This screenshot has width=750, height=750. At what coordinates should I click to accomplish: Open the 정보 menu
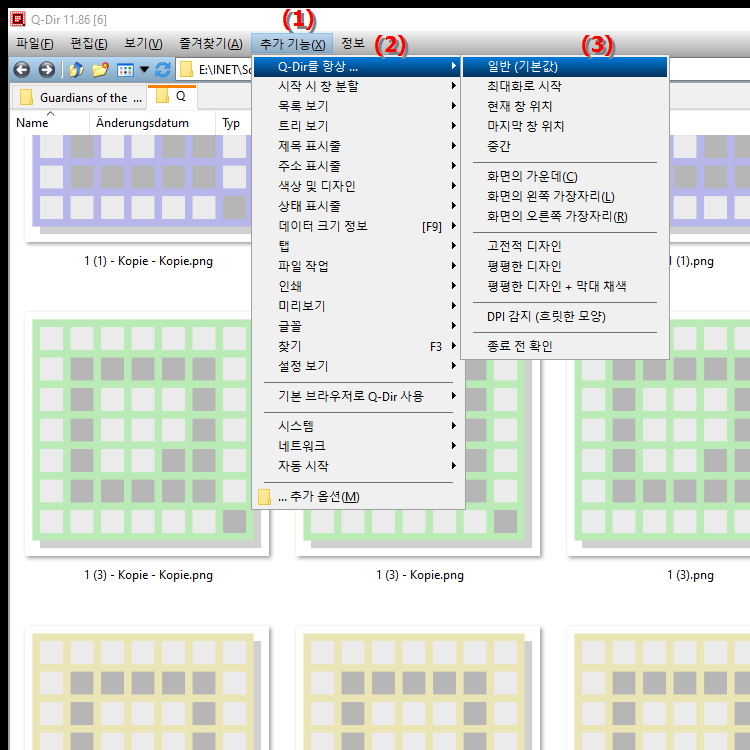pos(353,44)
